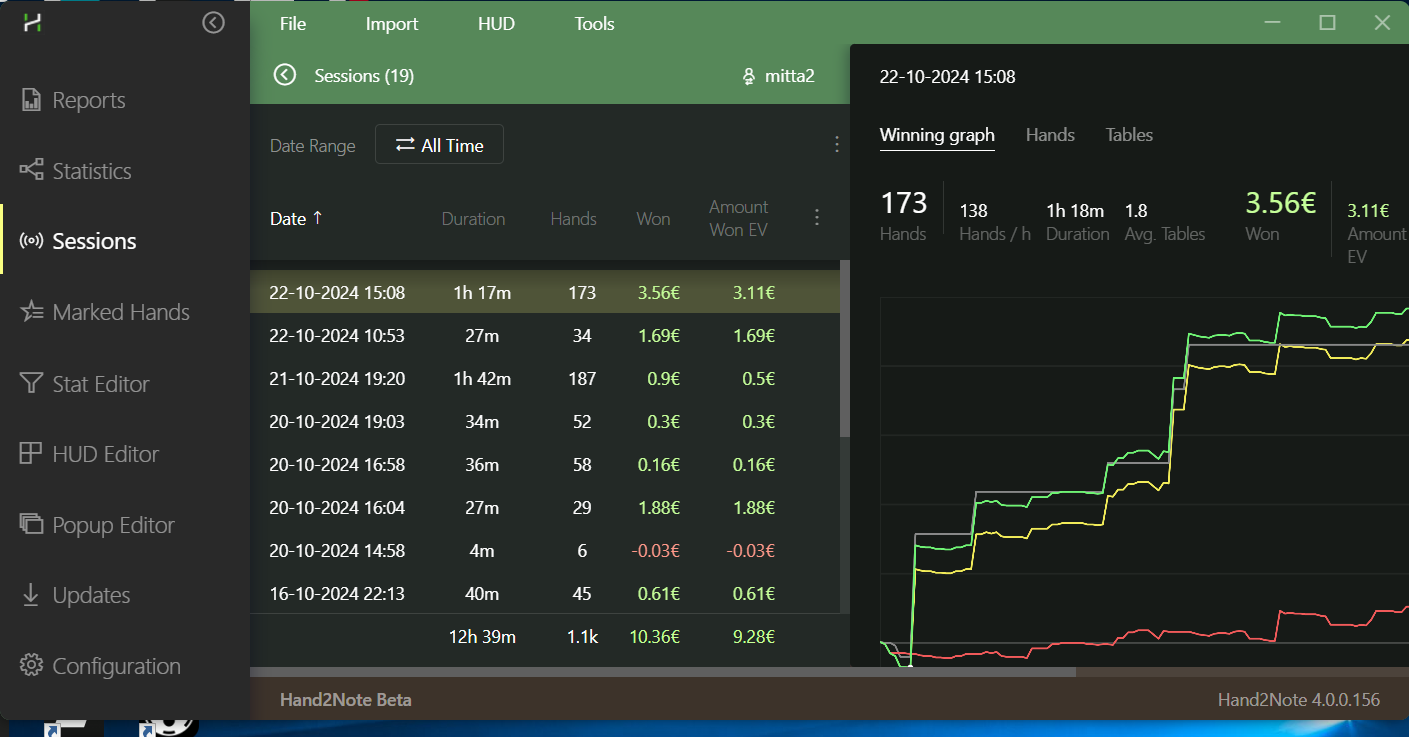Open the Popup Editor
Screen dimensions: 1409x737
point(97,525)
